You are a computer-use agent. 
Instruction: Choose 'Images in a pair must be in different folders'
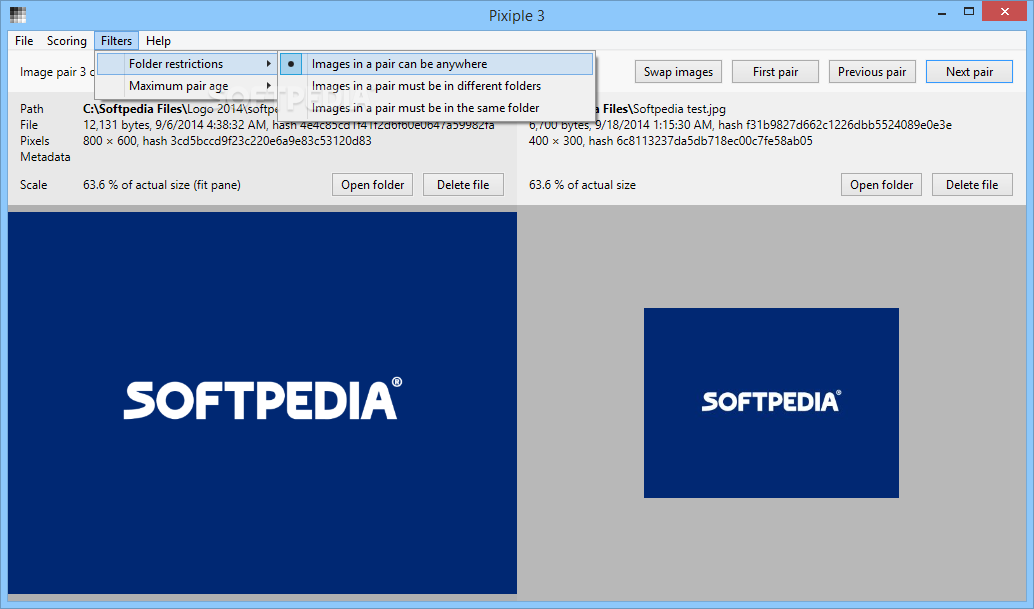coord(426,86)
